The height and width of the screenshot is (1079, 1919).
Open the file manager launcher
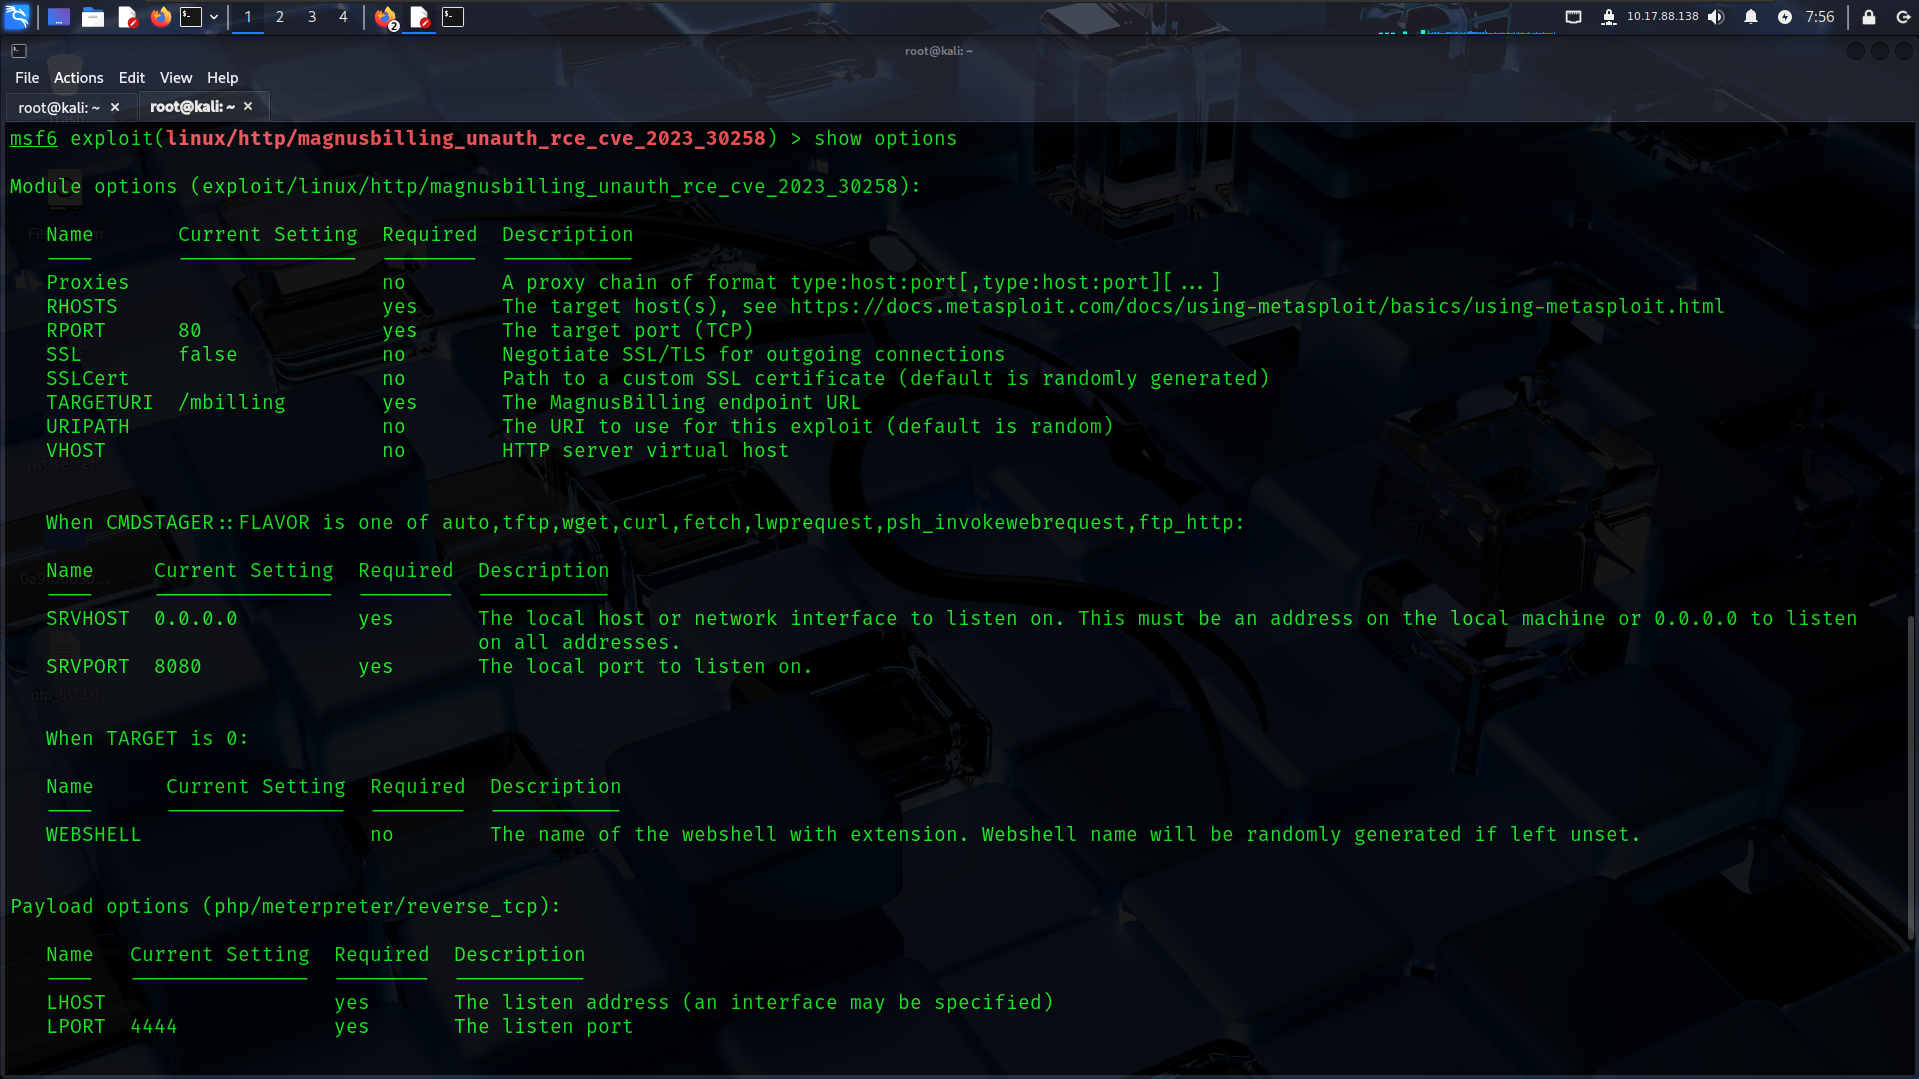[93, 17]
